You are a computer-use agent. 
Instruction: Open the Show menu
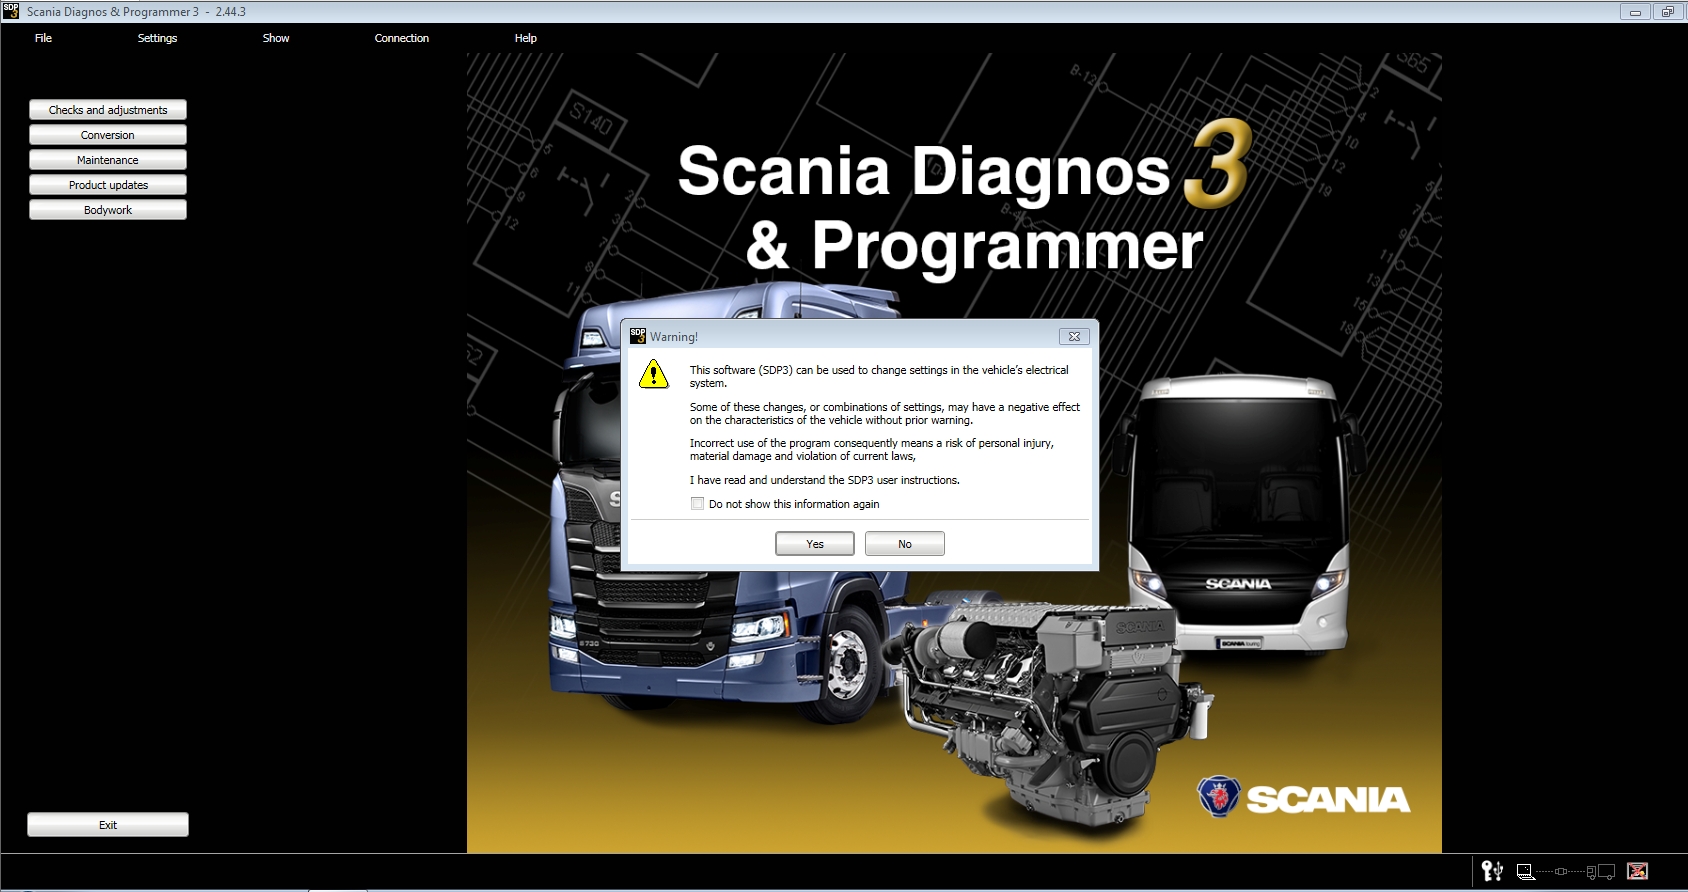[276, 38]
